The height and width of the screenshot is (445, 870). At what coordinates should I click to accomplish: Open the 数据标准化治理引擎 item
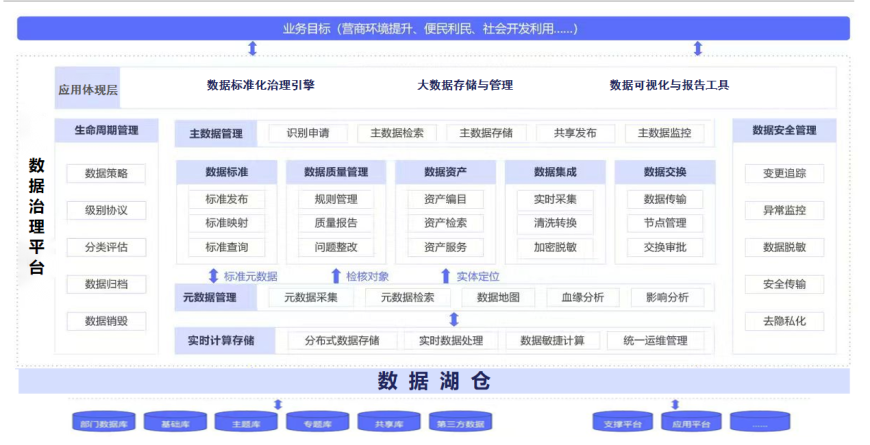click(260, 85)
